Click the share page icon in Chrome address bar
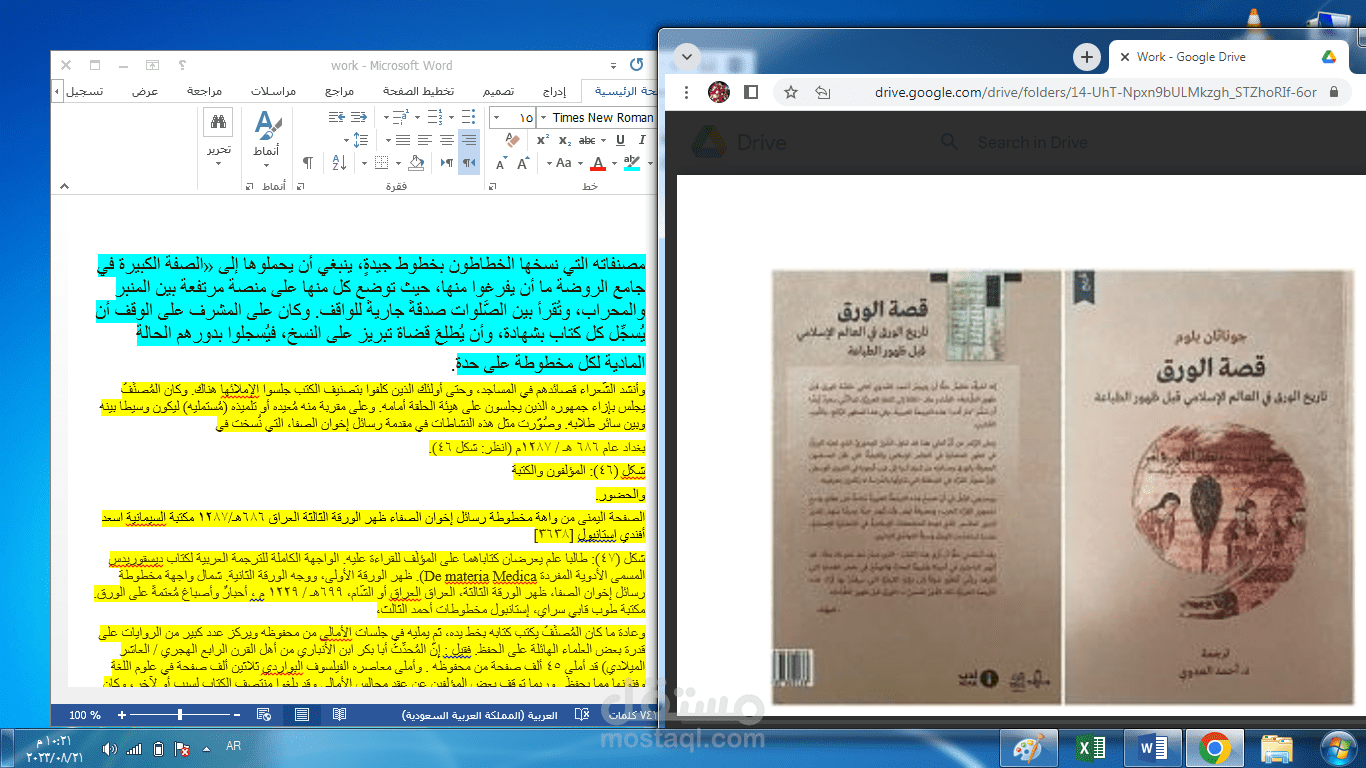The image size is (1366, 768). coord(823,92)
